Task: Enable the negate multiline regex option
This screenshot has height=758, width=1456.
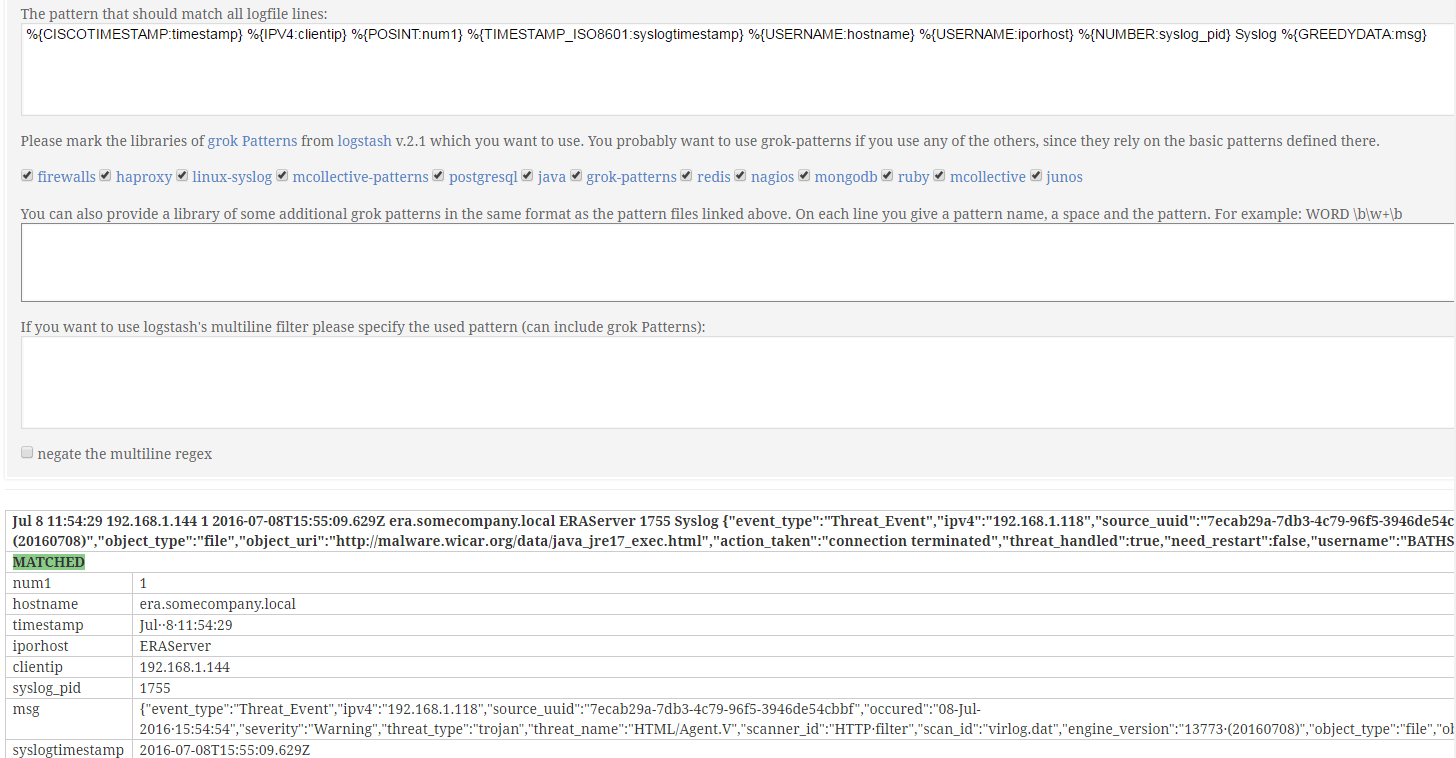Action: [27, 452]
